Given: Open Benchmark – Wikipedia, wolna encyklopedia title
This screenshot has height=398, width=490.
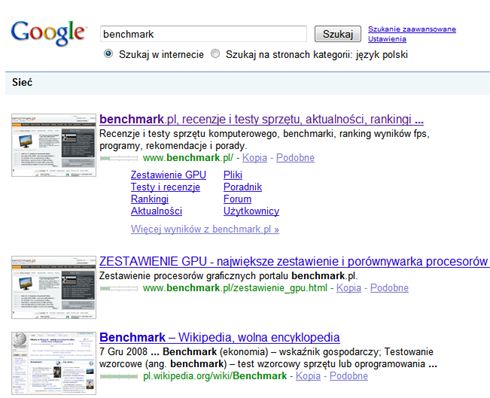Looking at the screenshot, I should (x=220, y=337).
